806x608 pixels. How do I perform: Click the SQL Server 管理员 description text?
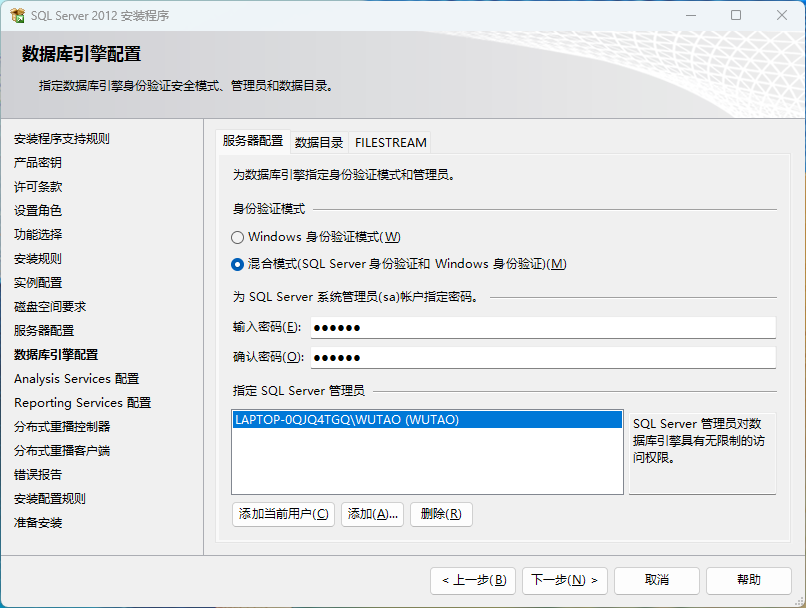699,441
